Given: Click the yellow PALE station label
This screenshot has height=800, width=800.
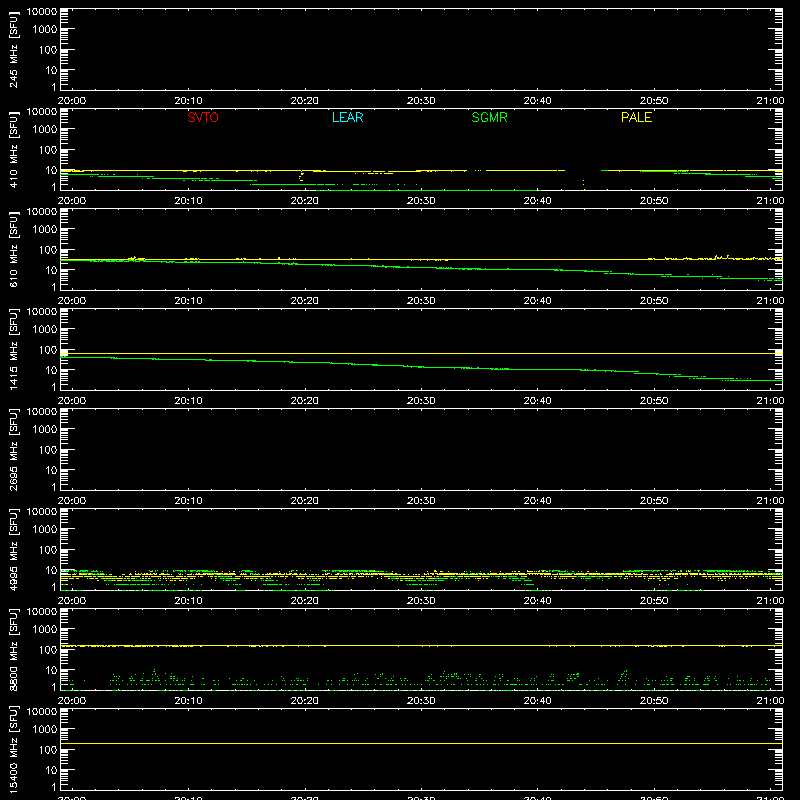Looking at the screenshot, I should point(636,117).
